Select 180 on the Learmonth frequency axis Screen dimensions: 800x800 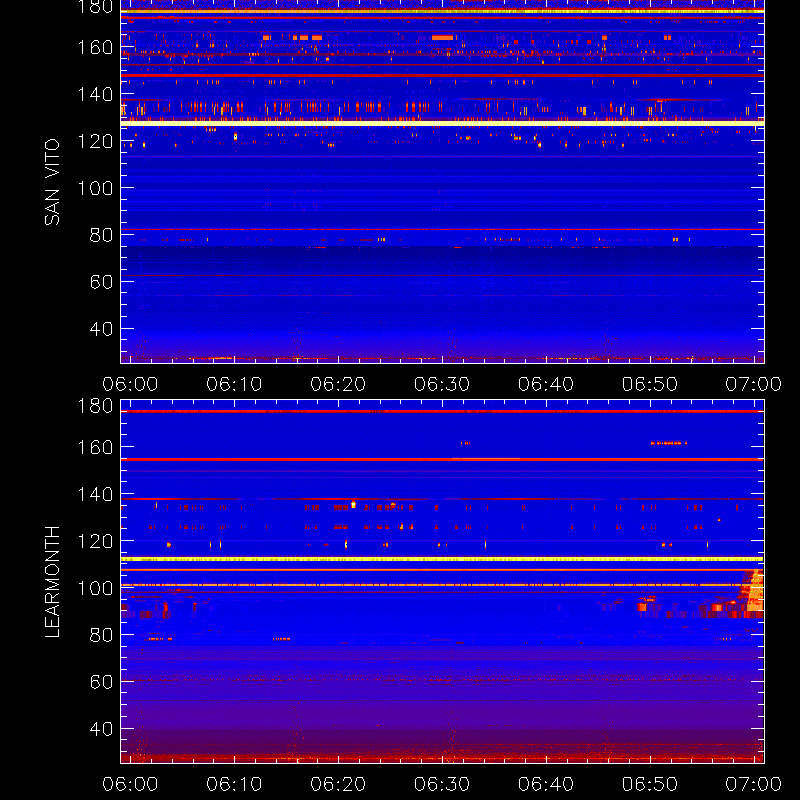click(95, 406)
